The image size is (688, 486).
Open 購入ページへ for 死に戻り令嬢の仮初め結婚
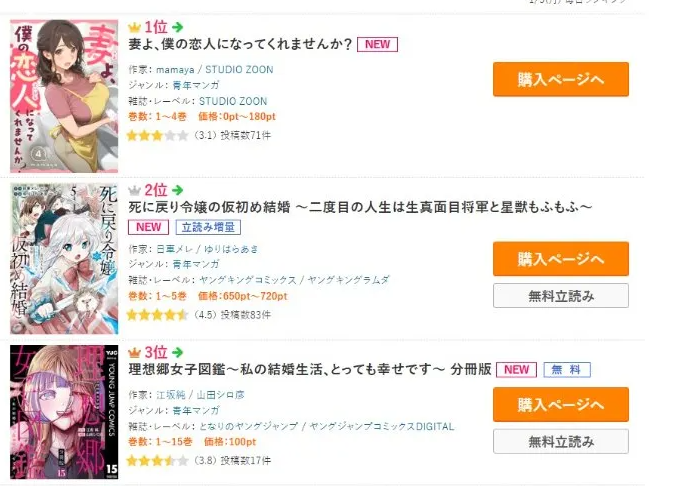coord(561,259)
